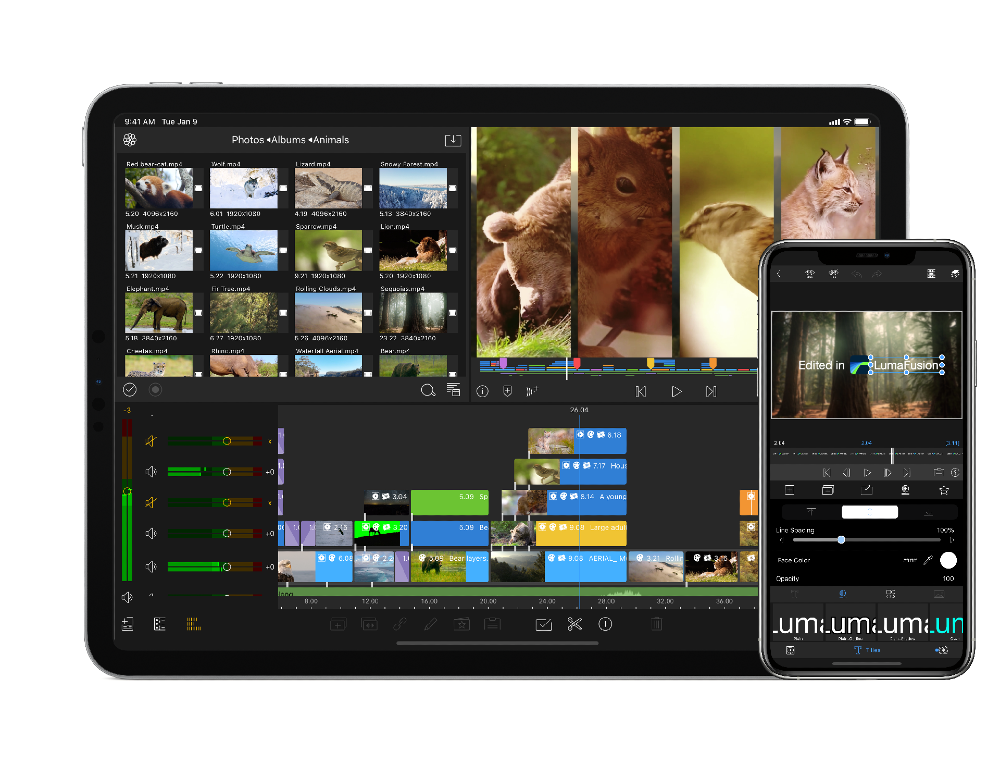This screenshot has height=764, width=1000.
Task: Click the library search magnifier icon
Action: point(428,390)
